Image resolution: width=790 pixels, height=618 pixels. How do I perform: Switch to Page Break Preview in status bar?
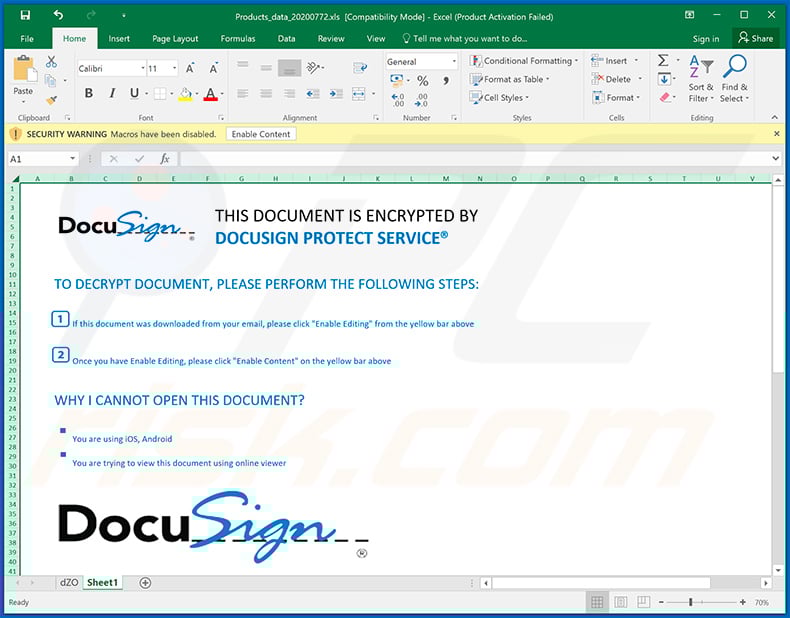[x=643, y=602]
